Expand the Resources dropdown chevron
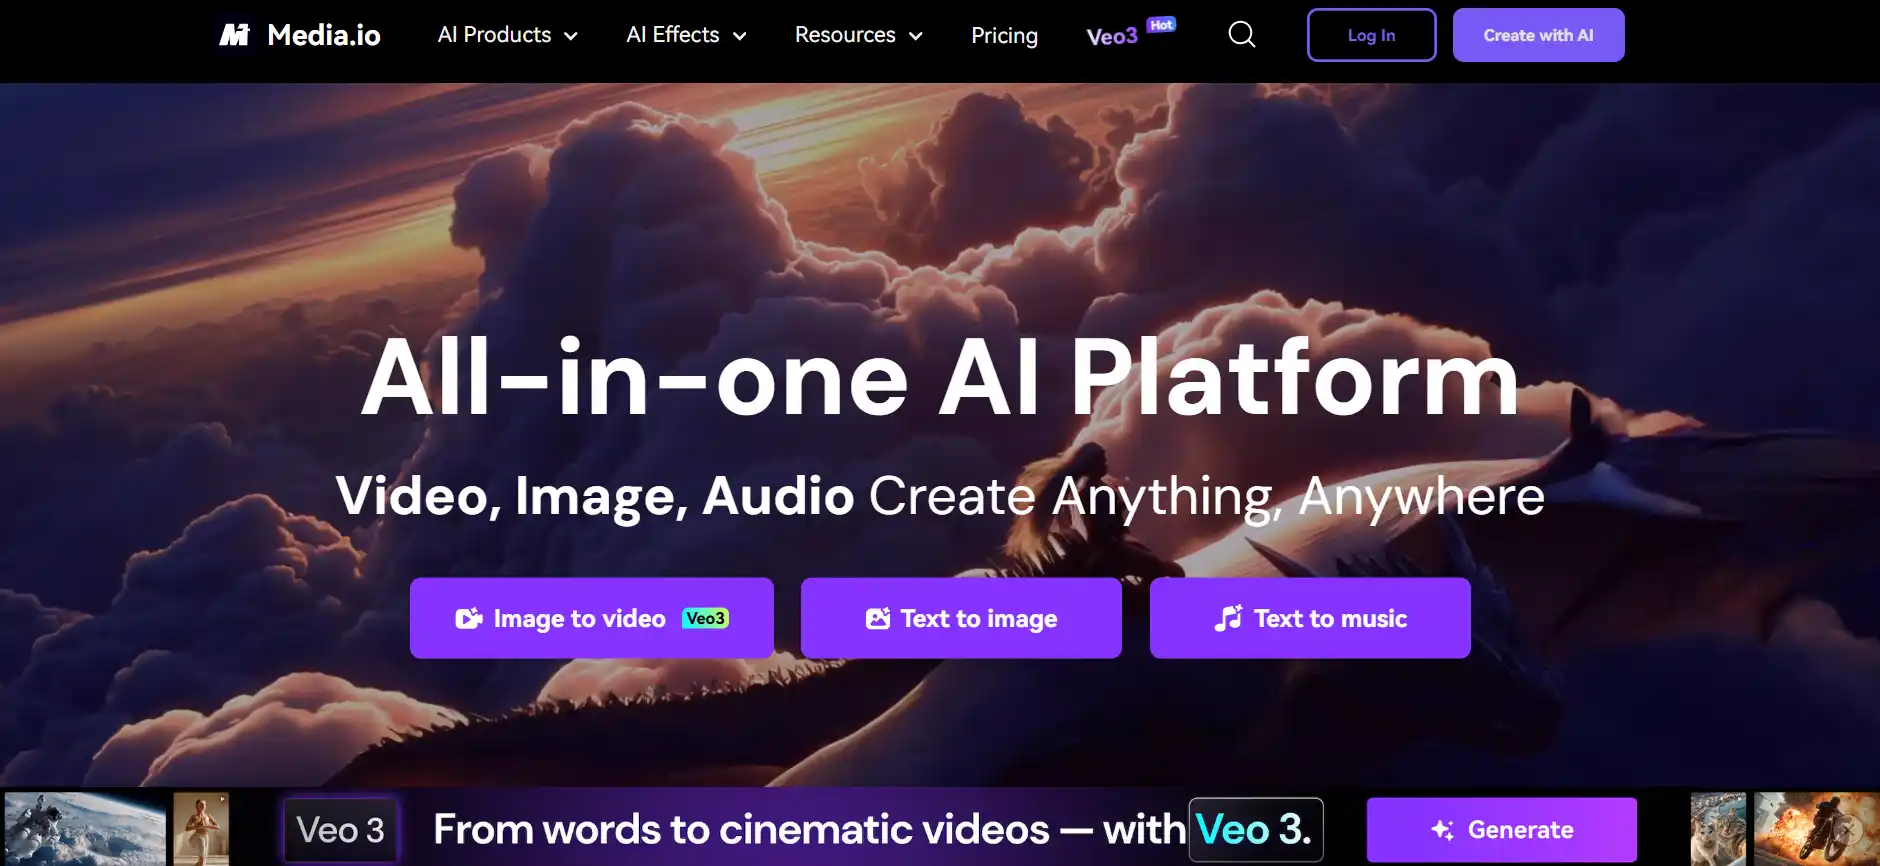Screen dimensions: 1880x866 point(915,36)
